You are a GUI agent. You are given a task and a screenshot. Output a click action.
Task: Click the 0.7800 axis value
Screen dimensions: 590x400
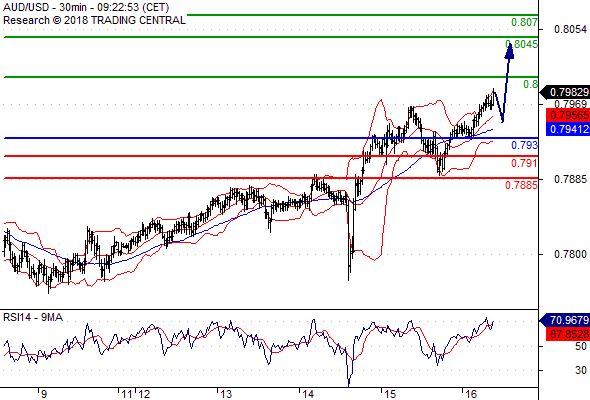click(x=570, y=255)
